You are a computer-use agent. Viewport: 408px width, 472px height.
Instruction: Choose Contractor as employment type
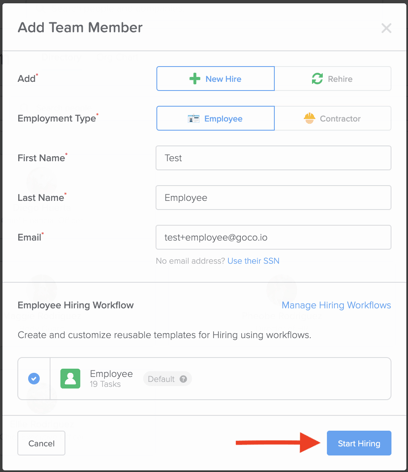pos(333,118)
